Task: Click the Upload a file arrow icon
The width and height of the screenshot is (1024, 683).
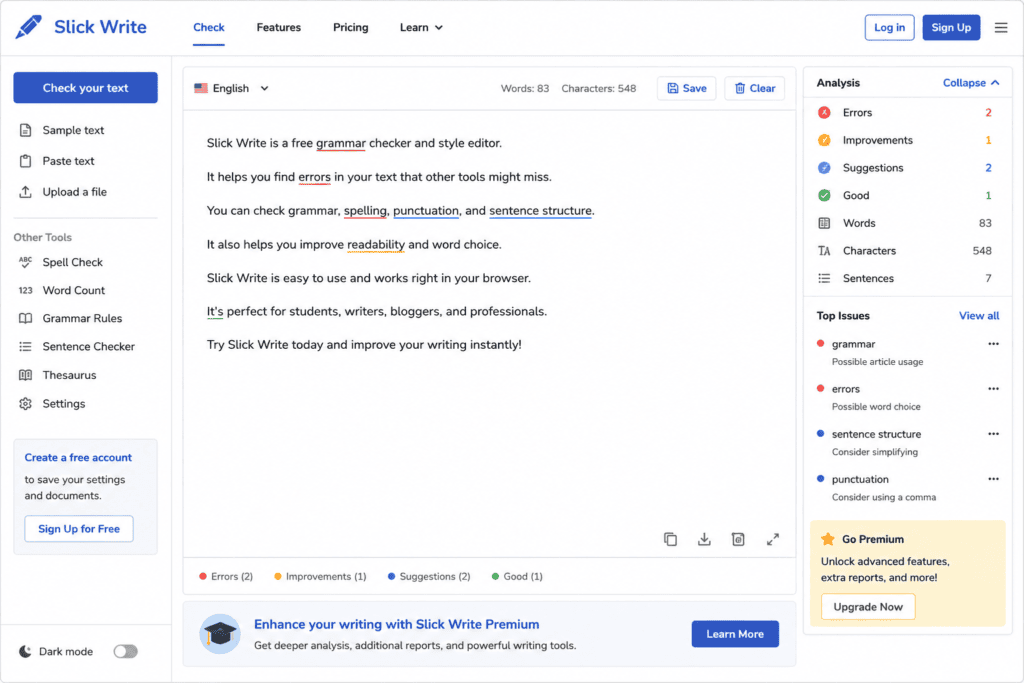Action: click(x=25, y=192)
